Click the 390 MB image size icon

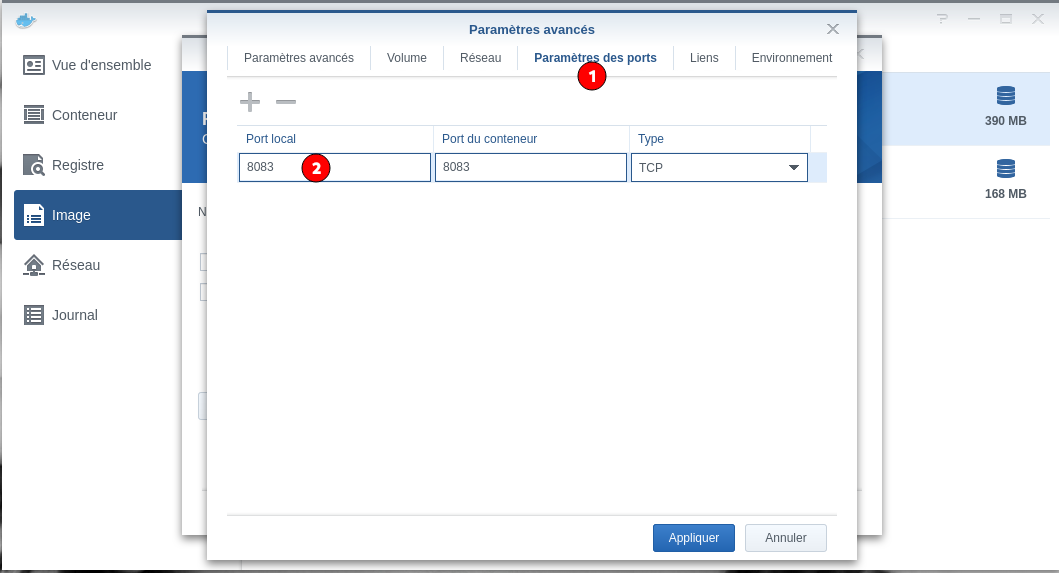1005,96
